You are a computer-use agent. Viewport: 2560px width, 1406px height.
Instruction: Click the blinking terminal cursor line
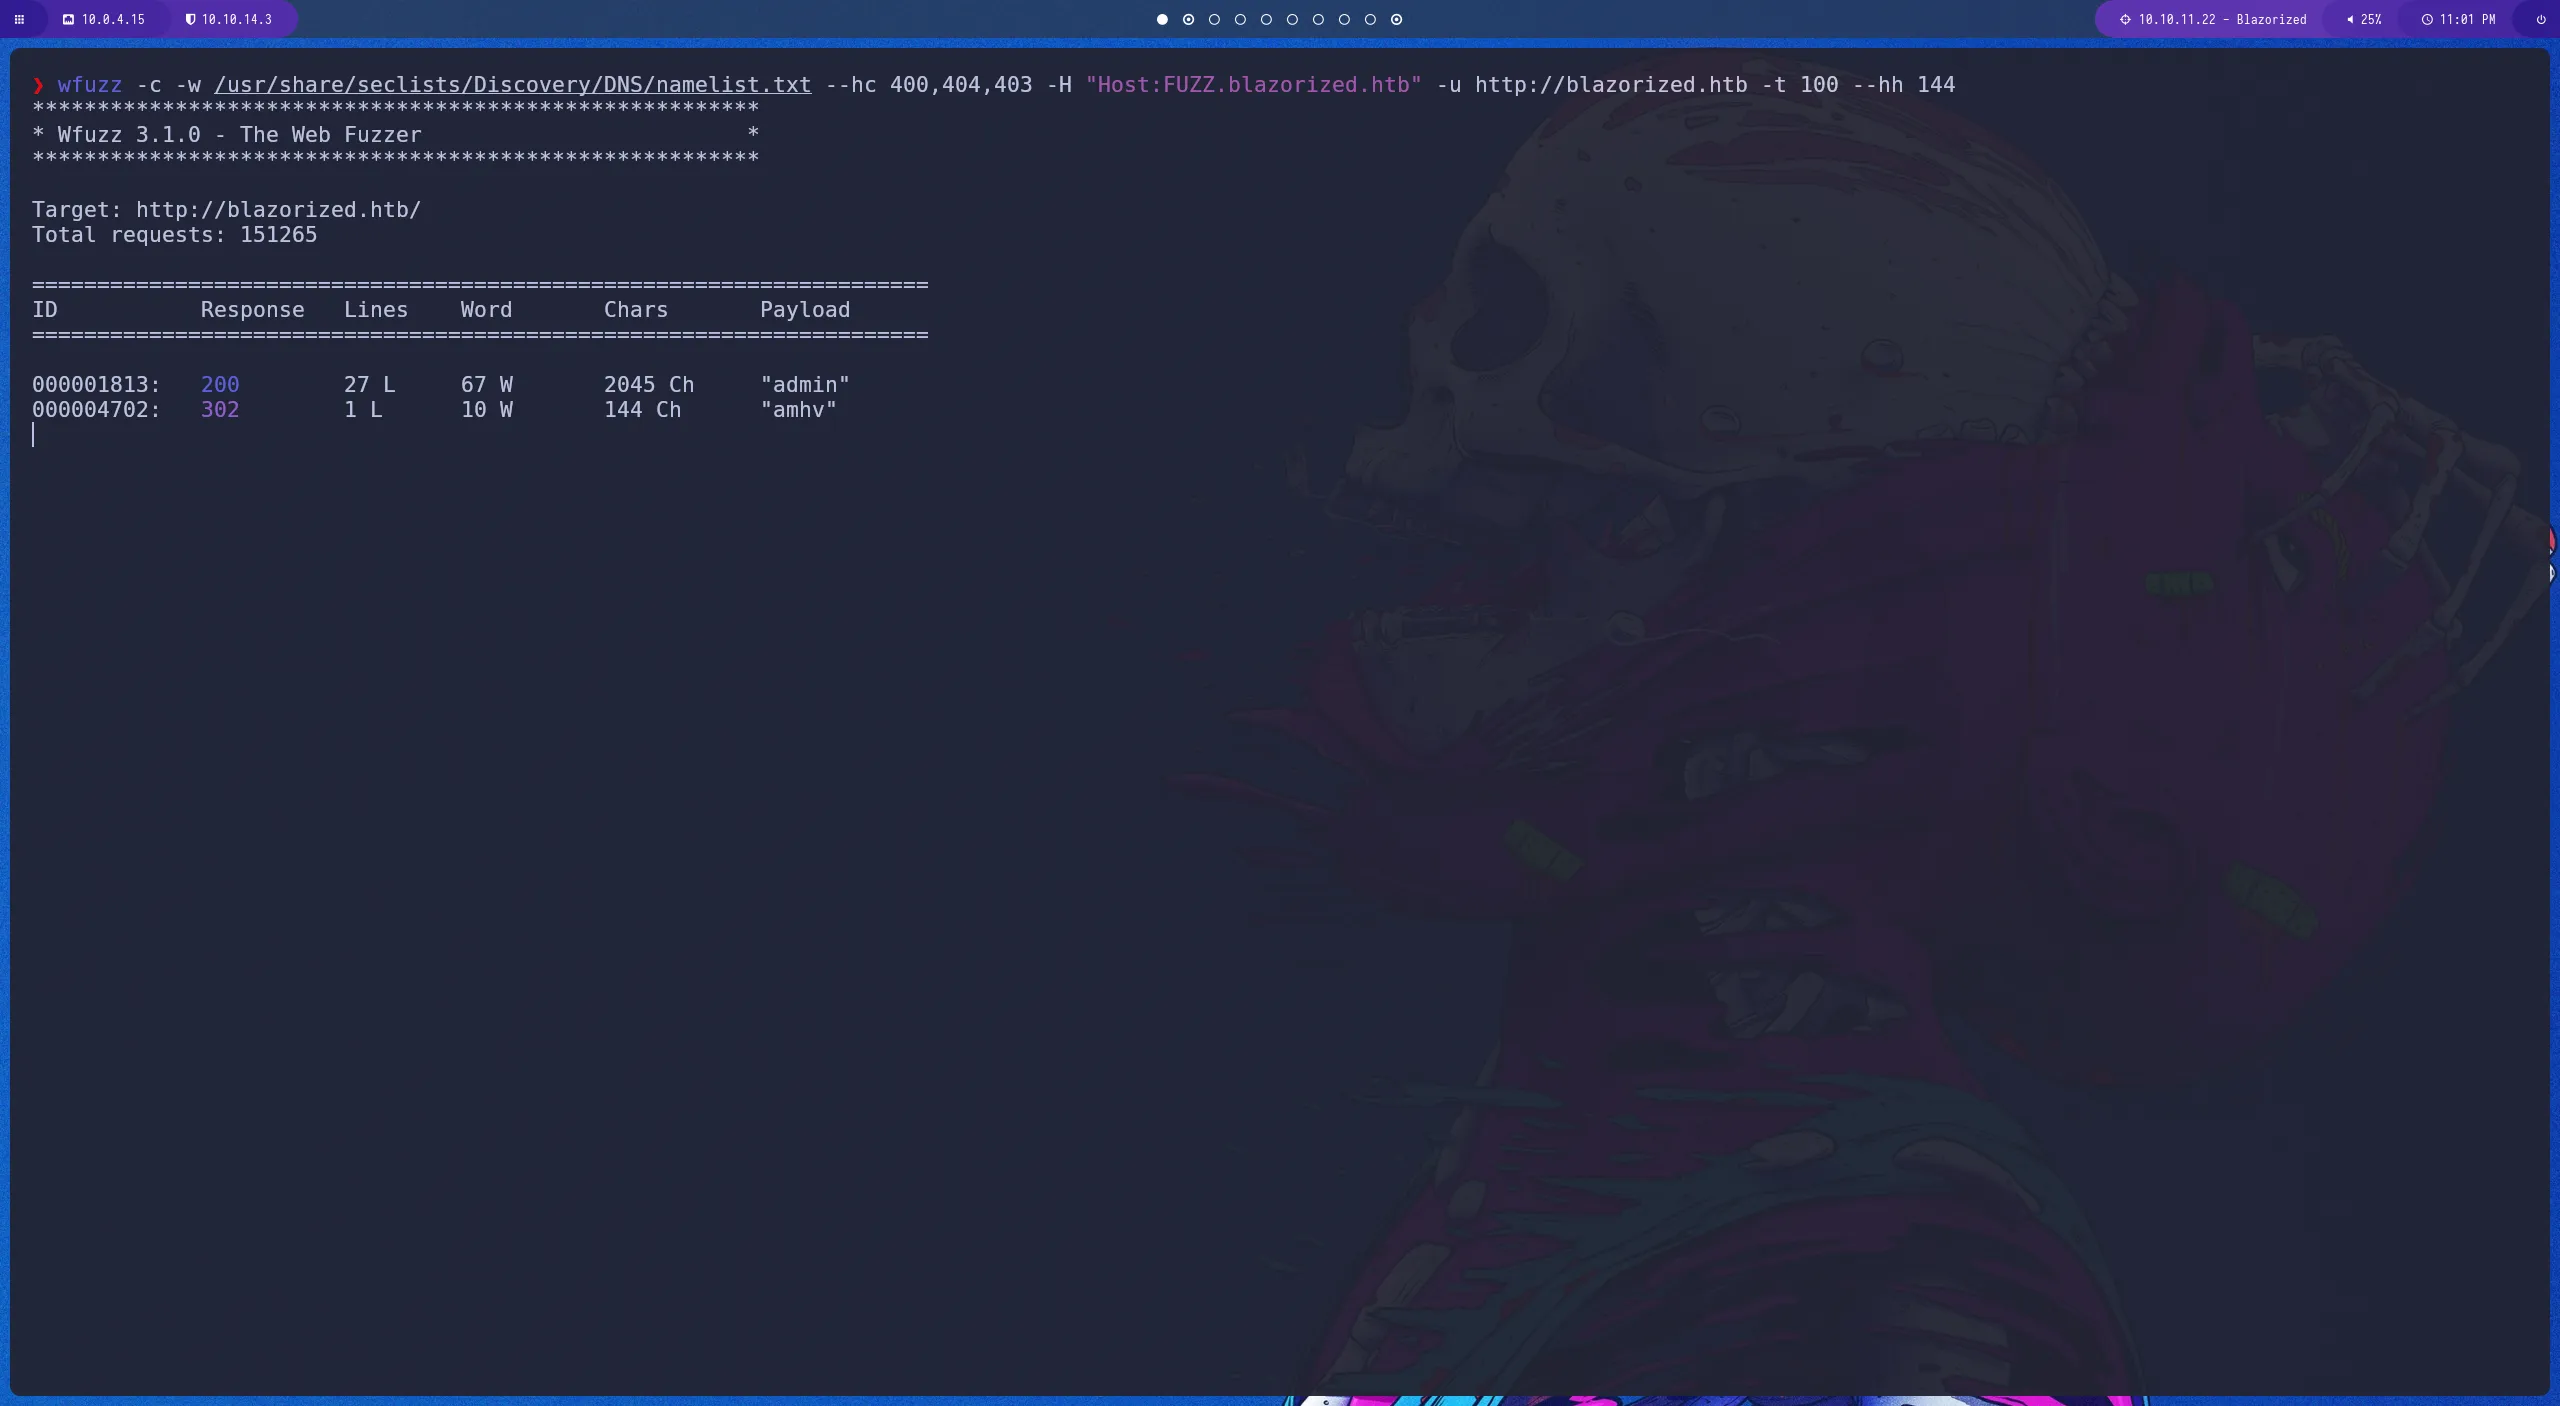tap(35, 434)
